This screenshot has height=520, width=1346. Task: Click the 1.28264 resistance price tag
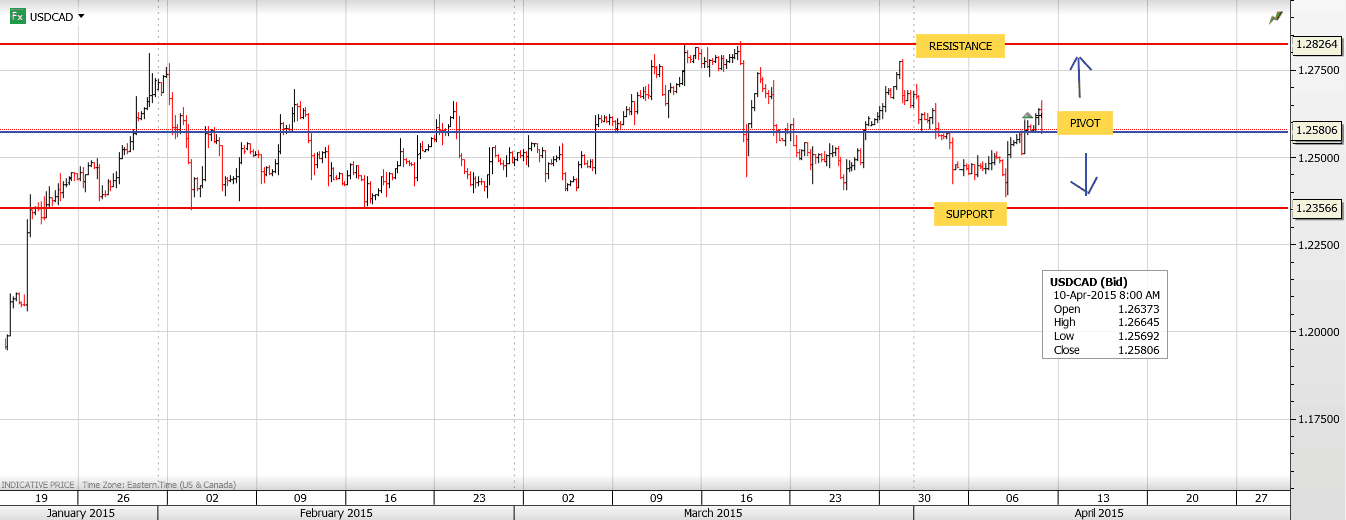point(1317,44)
